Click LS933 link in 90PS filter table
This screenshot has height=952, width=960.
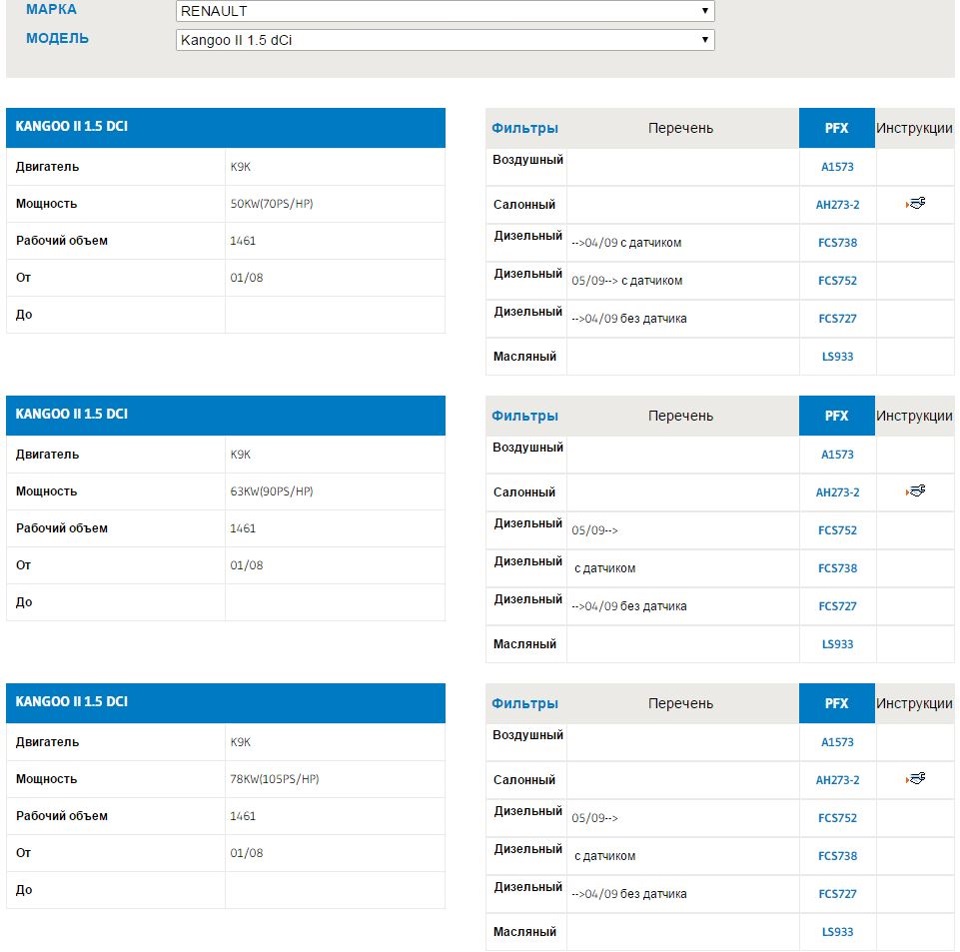837,645
